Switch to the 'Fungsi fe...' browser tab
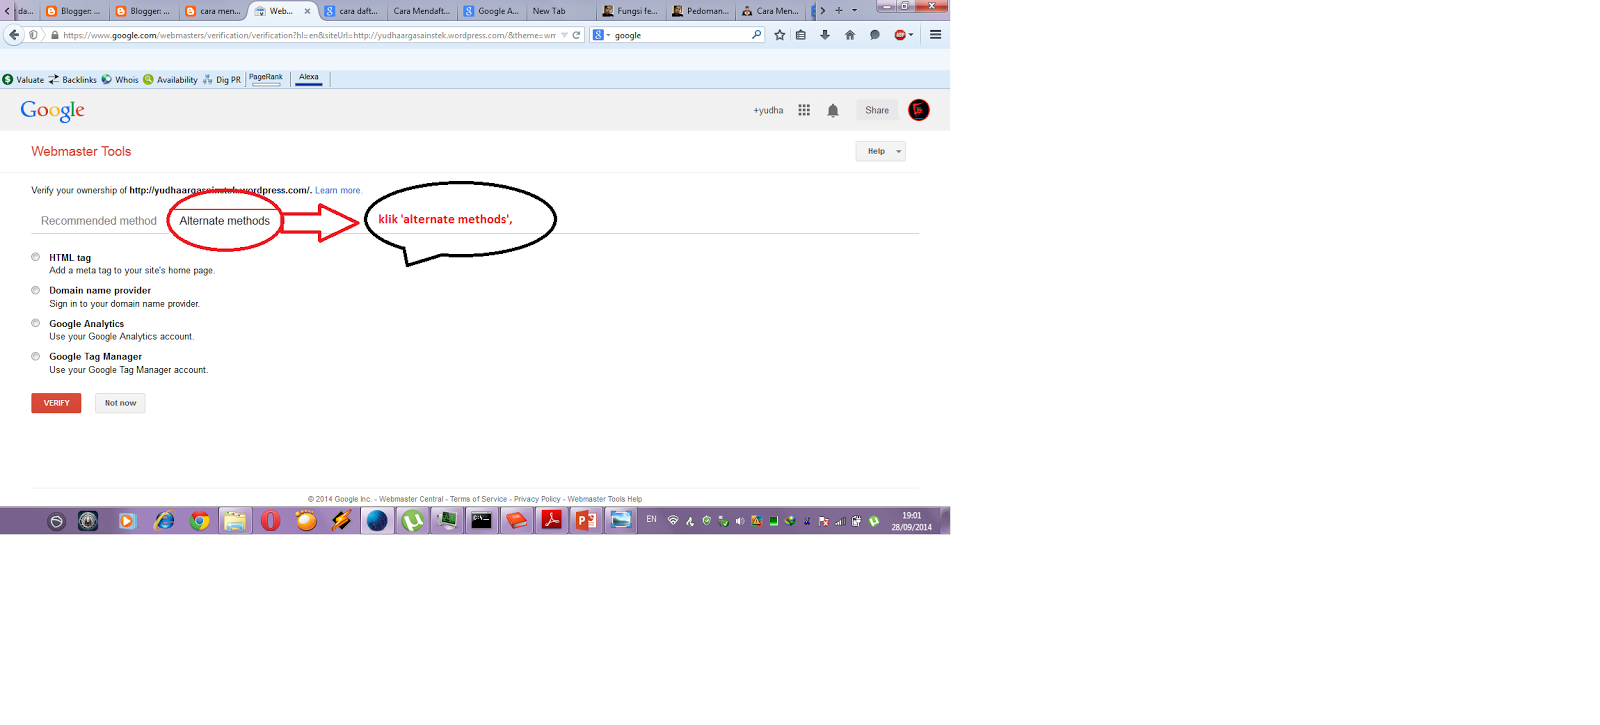The image size is (1600, 725). click(630, 11)
